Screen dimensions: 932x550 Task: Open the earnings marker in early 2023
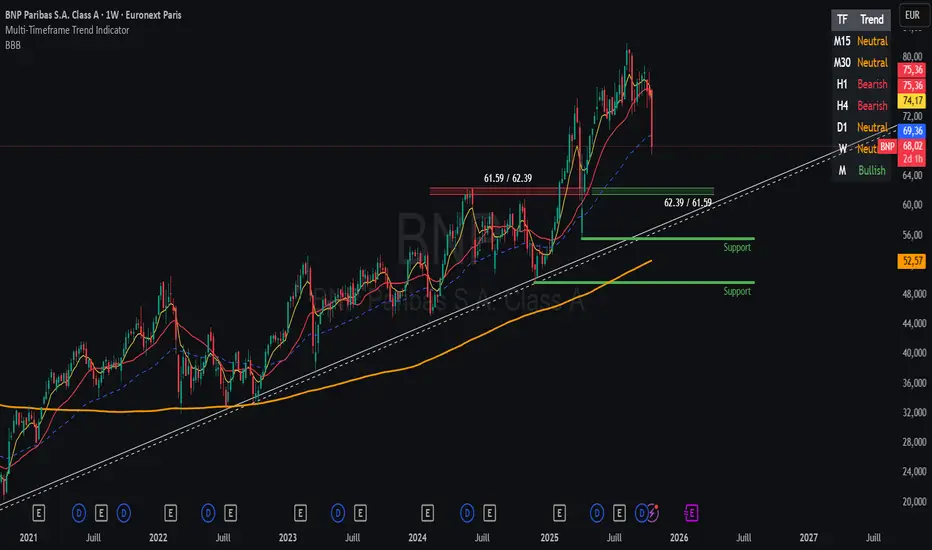coord(300,513)
